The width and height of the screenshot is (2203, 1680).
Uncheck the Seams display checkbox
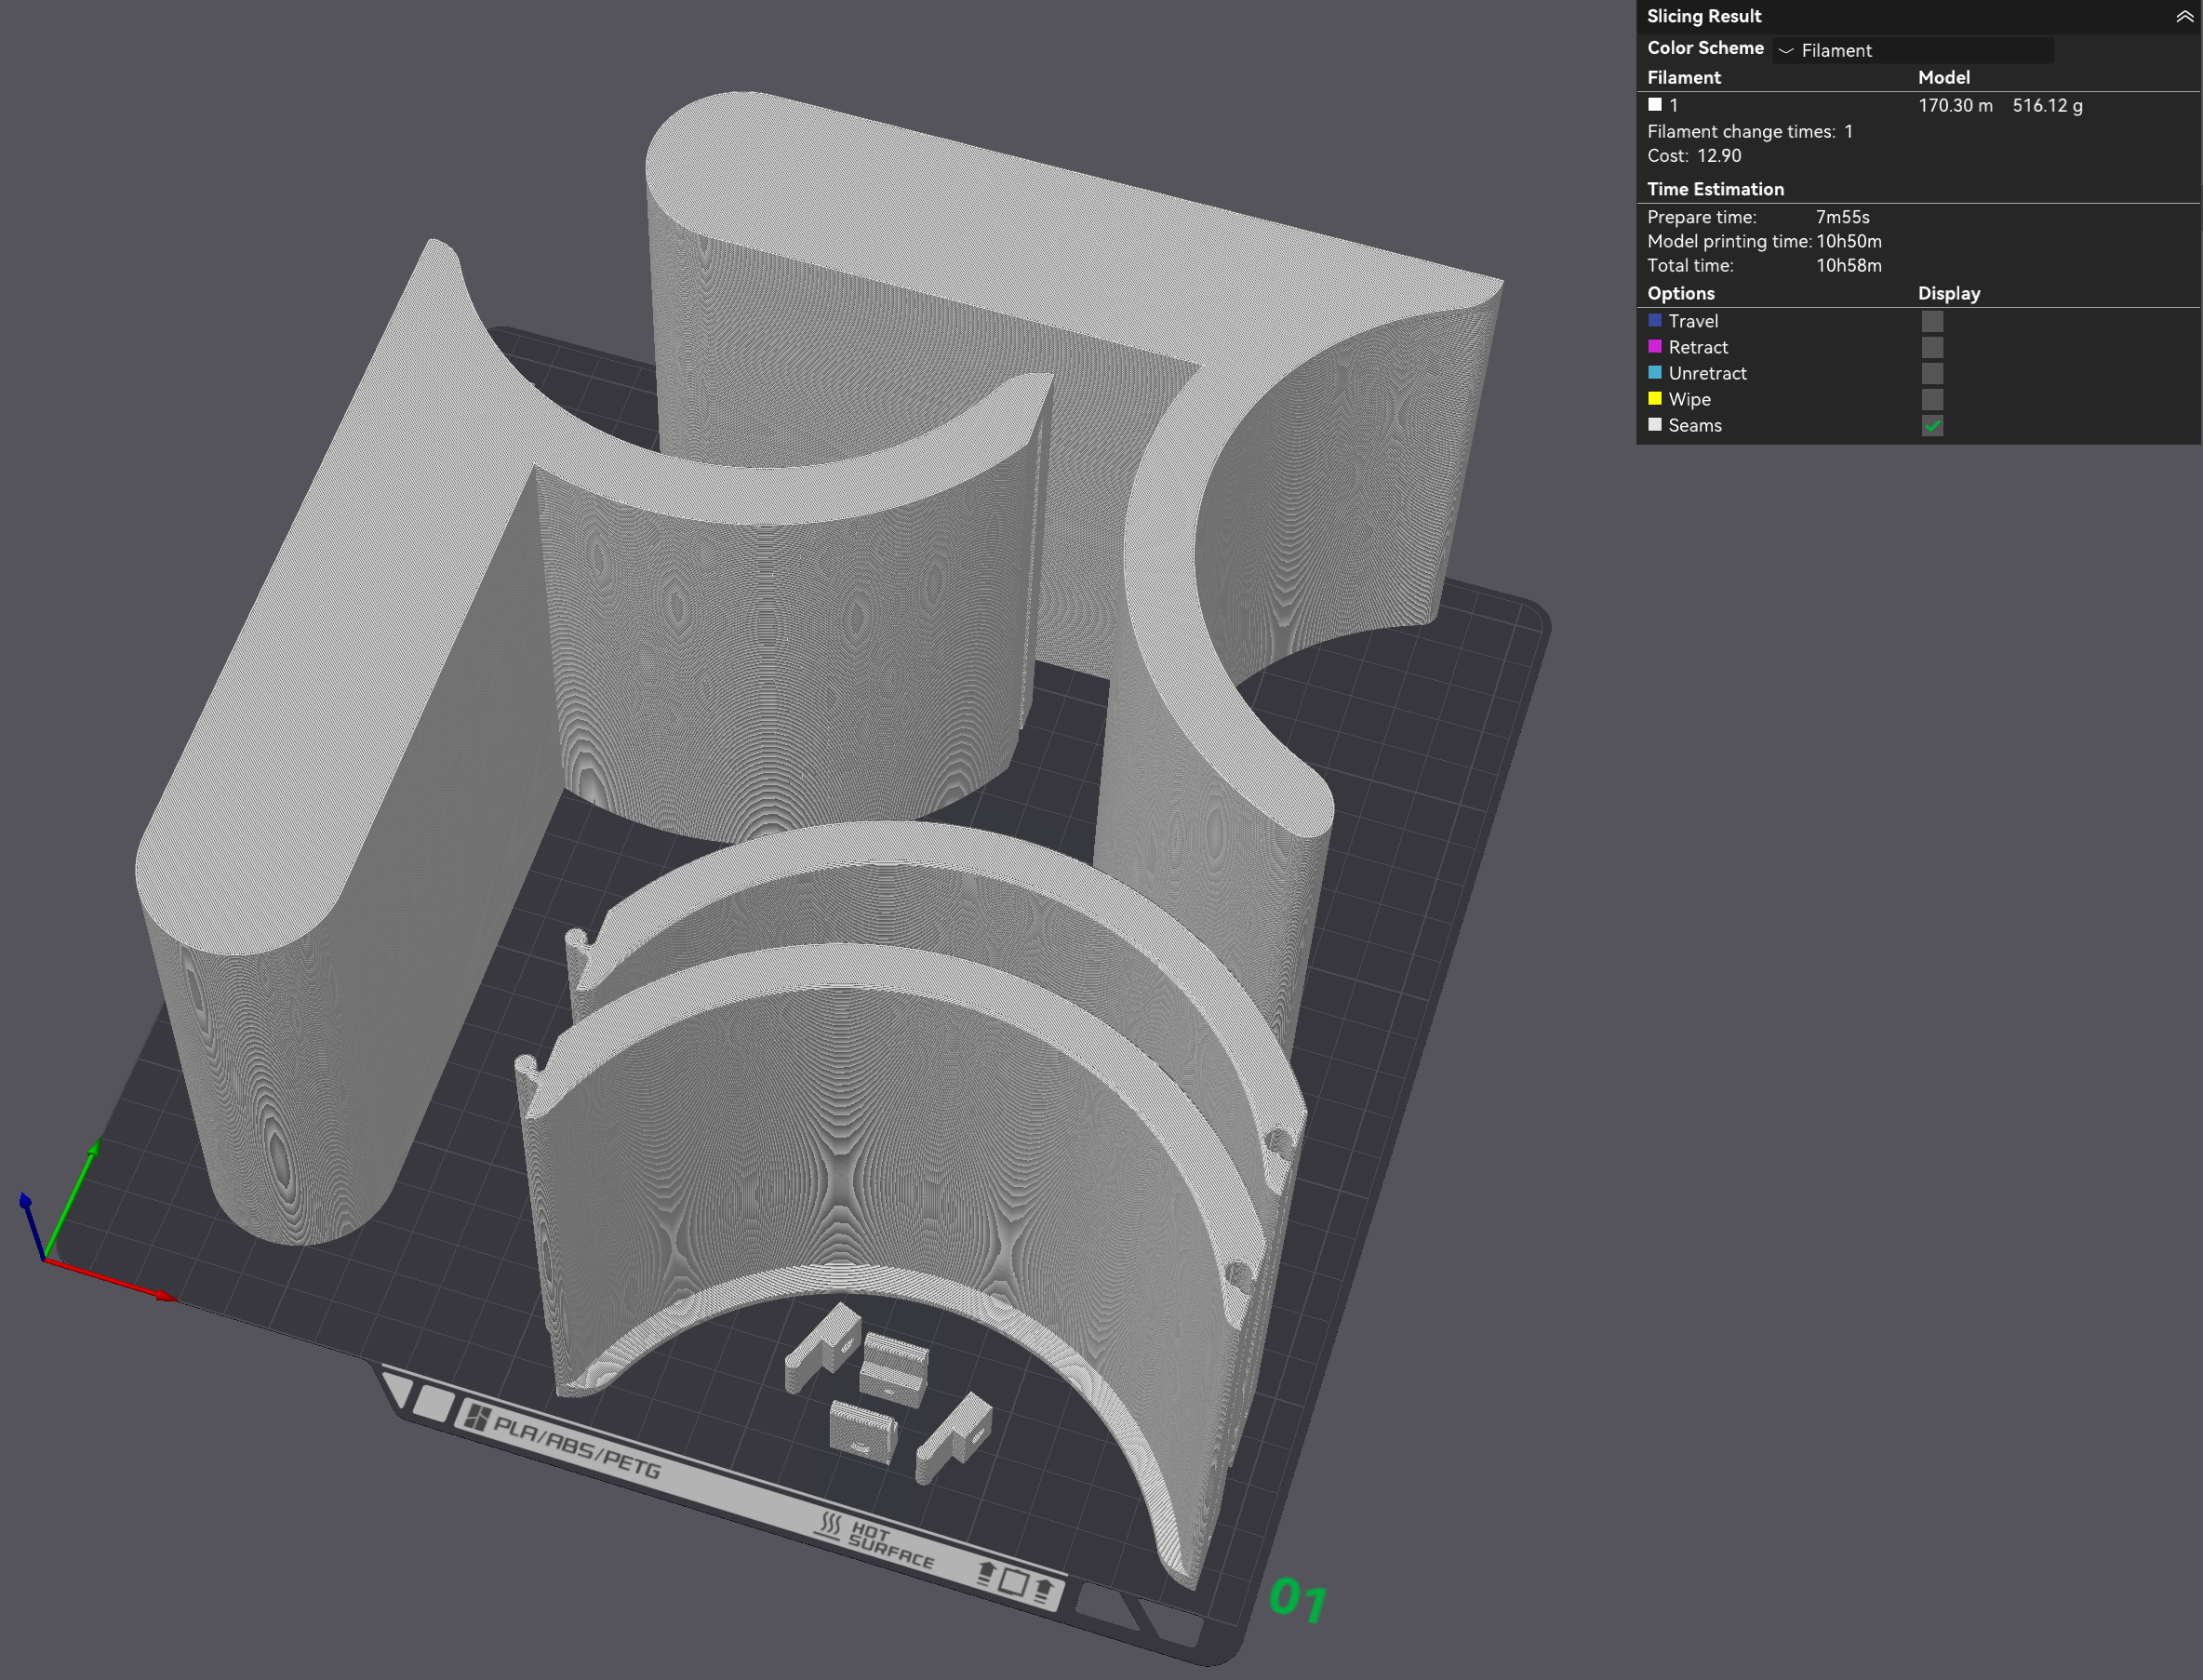1932,425
